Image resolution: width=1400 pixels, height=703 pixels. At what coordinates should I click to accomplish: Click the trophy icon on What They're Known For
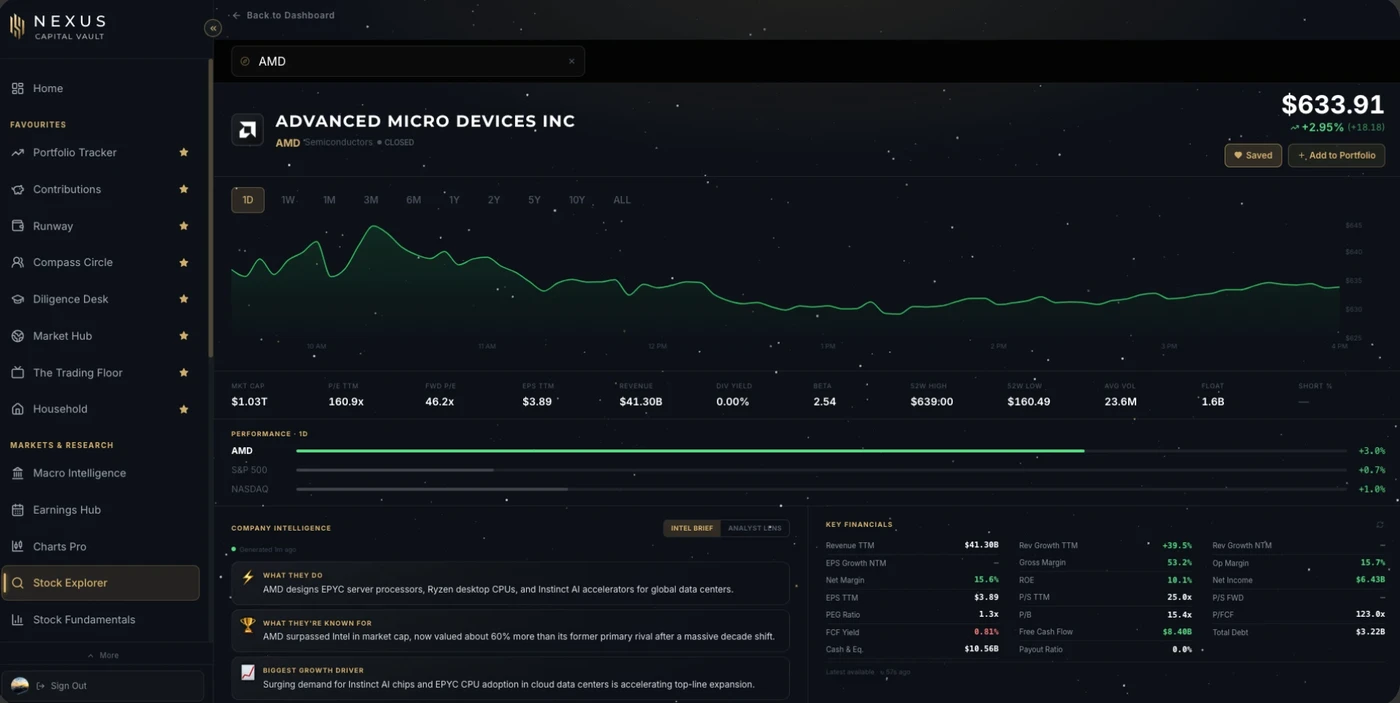(x=248, y=624)
